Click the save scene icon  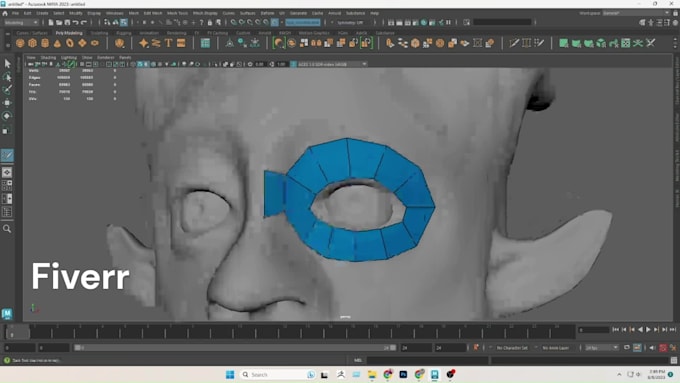[x=67, y=23]
